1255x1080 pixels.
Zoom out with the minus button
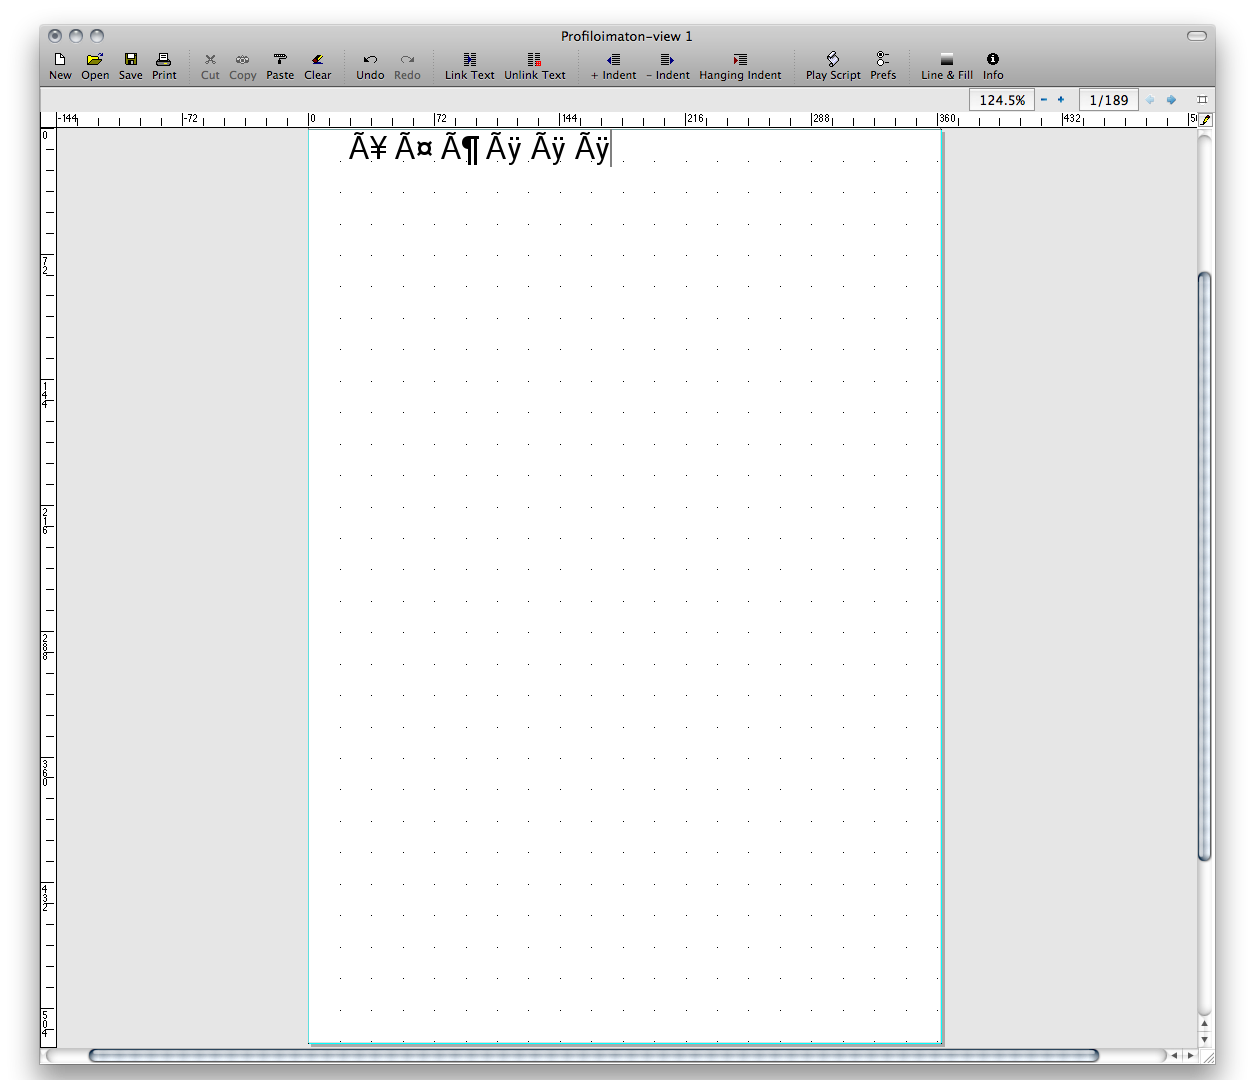pyautogui.click(x=1044, y=100)
